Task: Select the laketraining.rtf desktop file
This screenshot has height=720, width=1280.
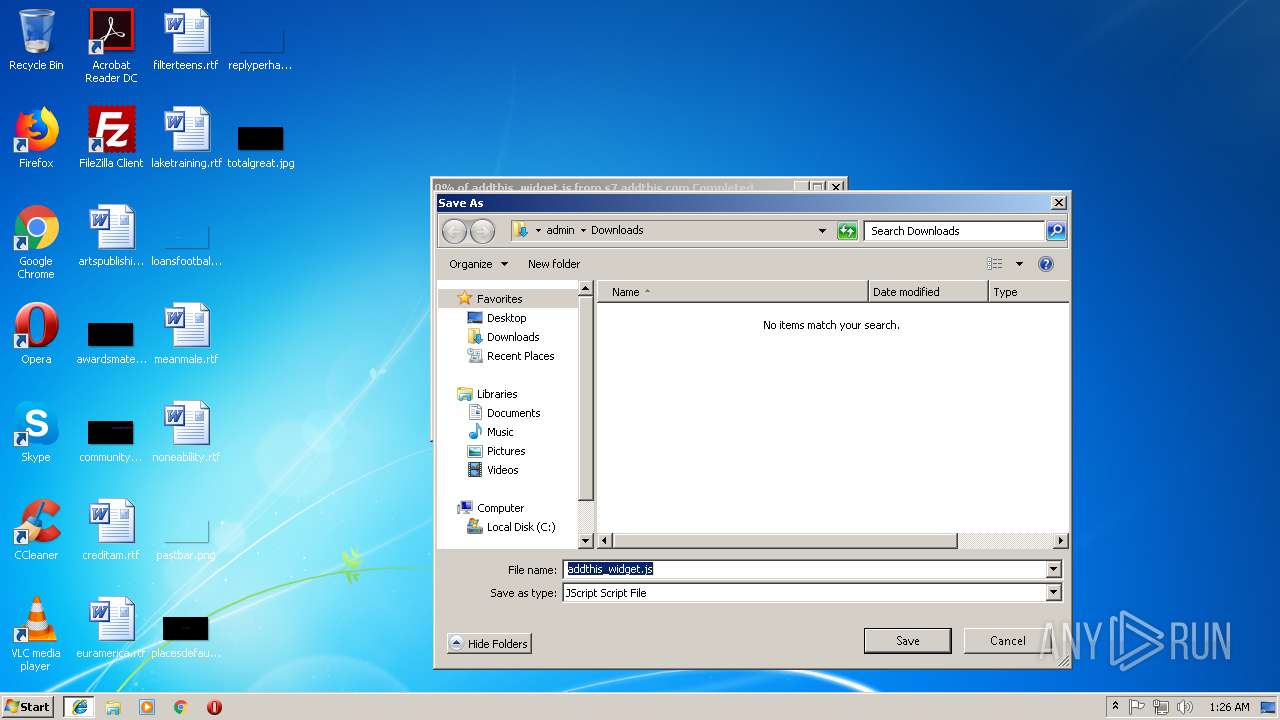Action: click(186, 138)
